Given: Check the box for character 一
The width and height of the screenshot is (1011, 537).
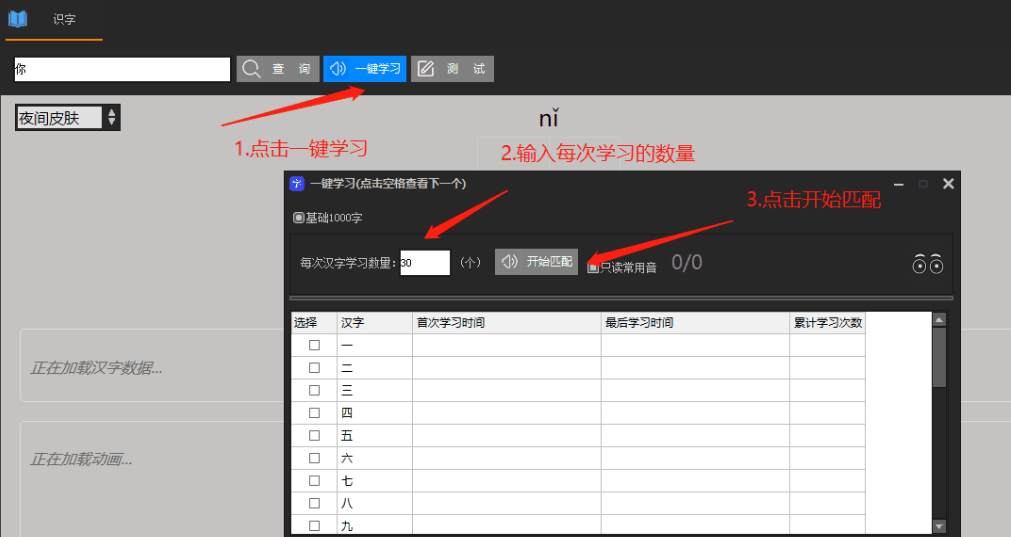Looking at the screenshot, I should 314,345.
